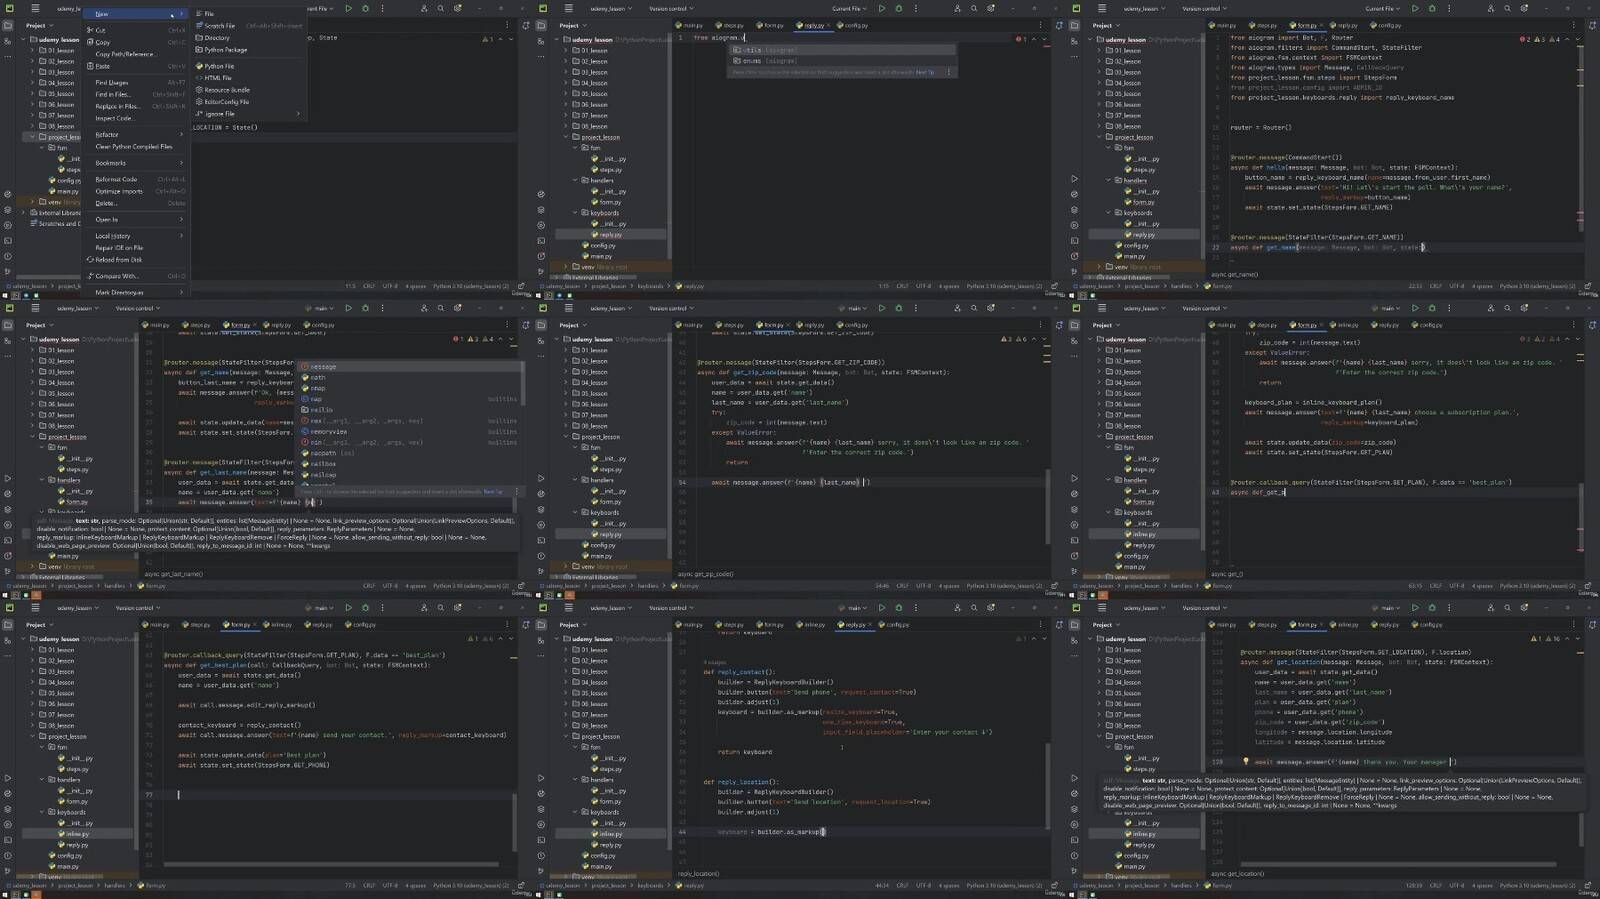Open Terminal tool icon in top-middle window sidebar
1600x899 pixels.
click(541, 225)
